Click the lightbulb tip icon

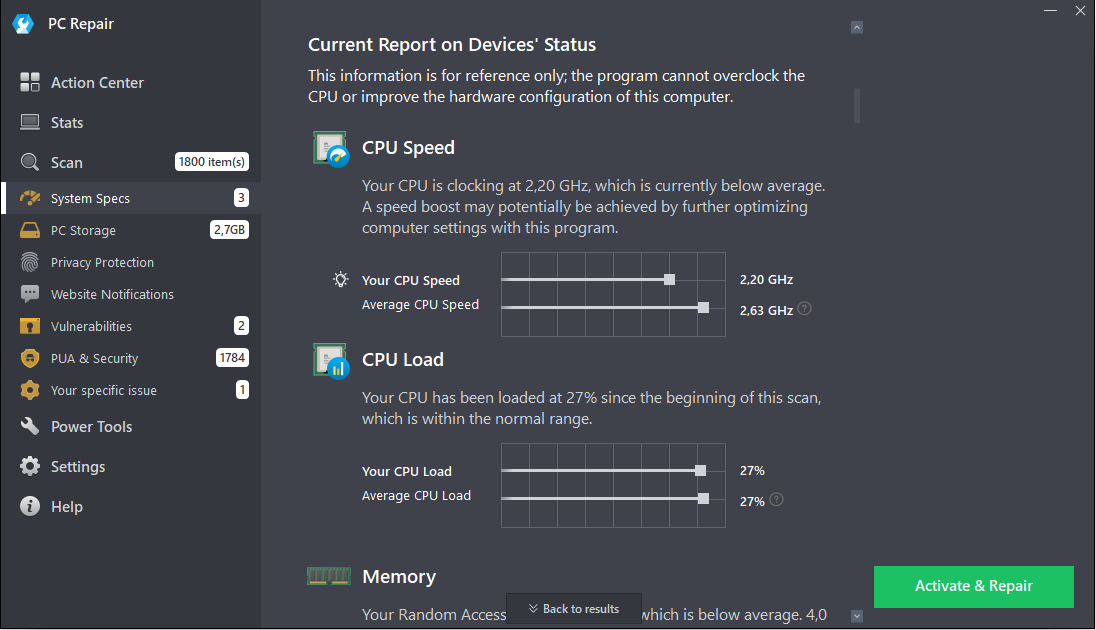(341, 280)
